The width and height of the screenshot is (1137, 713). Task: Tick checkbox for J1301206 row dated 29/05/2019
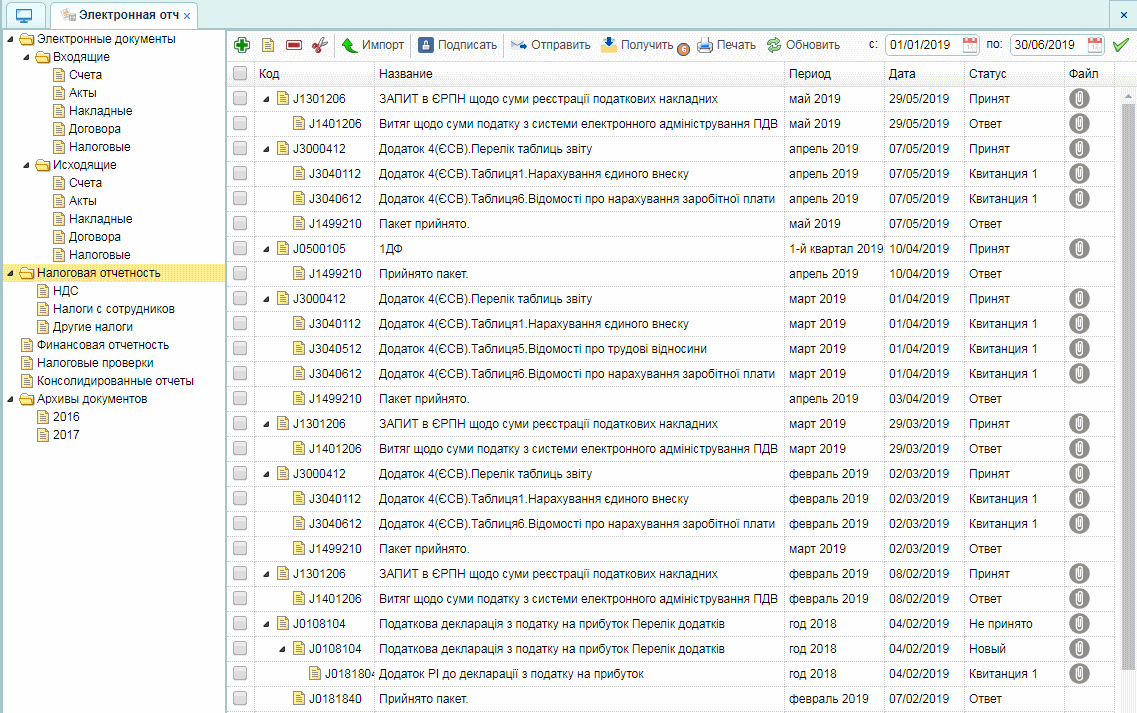[240, 99]
